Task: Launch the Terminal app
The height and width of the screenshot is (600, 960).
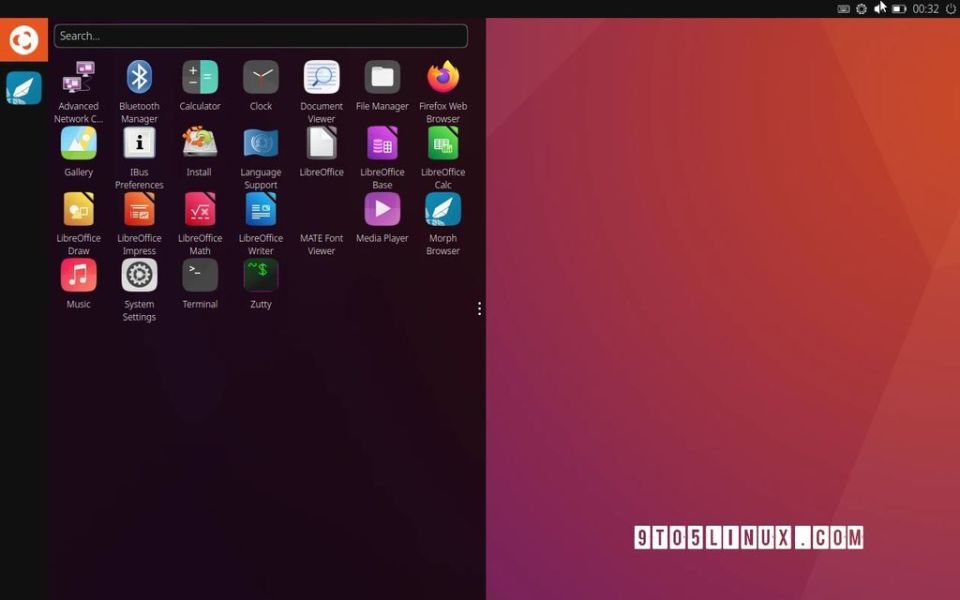Action: coord(200,275)
